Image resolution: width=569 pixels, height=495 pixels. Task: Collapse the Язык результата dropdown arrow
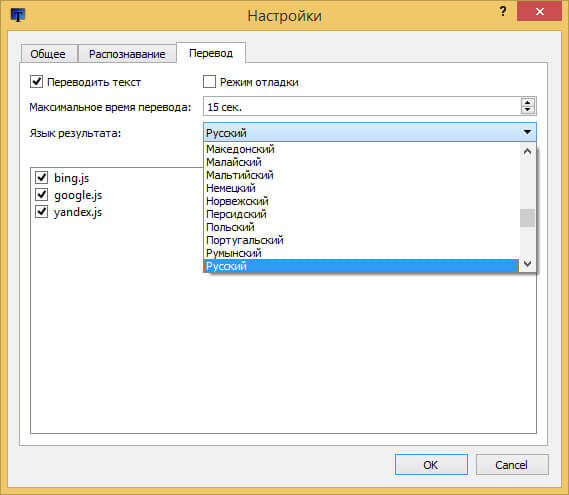(527, 132)
